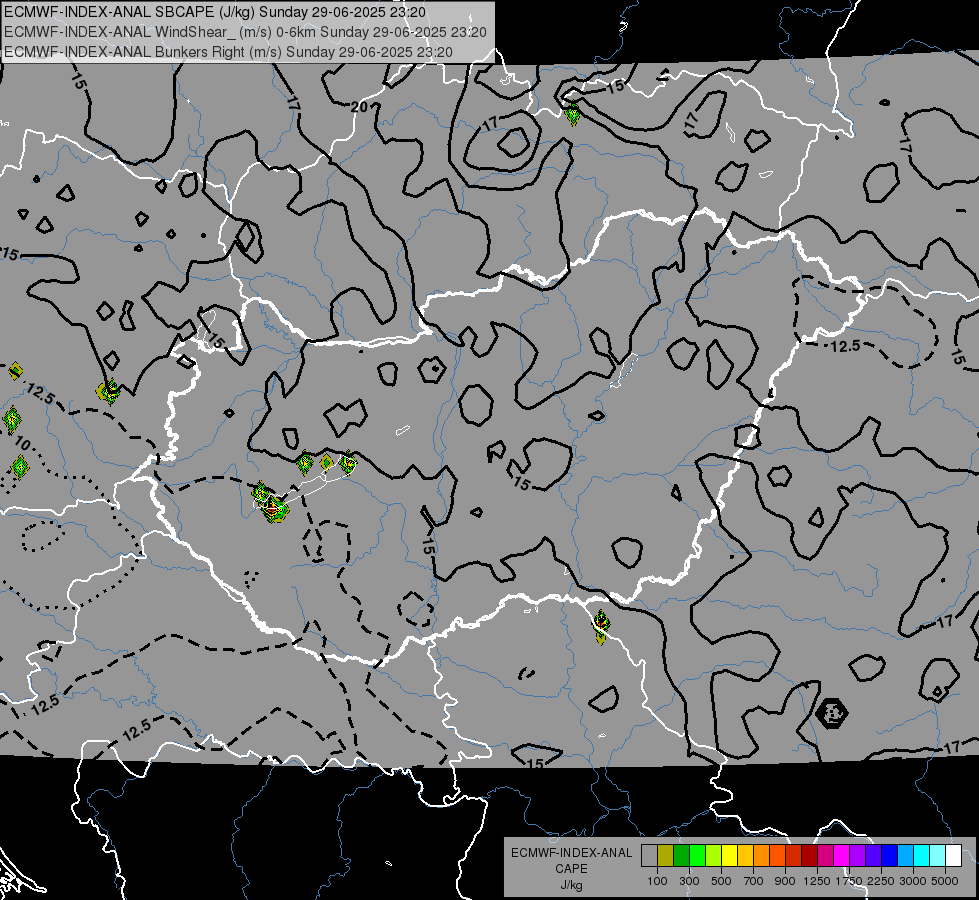The width and height of the screenshot is (979, 900).
Task: Click the SBCAPE (J/kg) title line
Action: (x=215, y=12)
